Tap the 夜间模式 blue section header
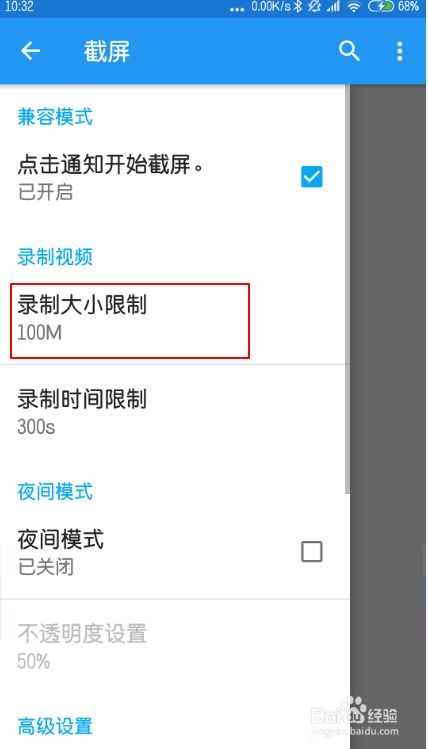This screenshot has height=749, width=428. [55, 492]
